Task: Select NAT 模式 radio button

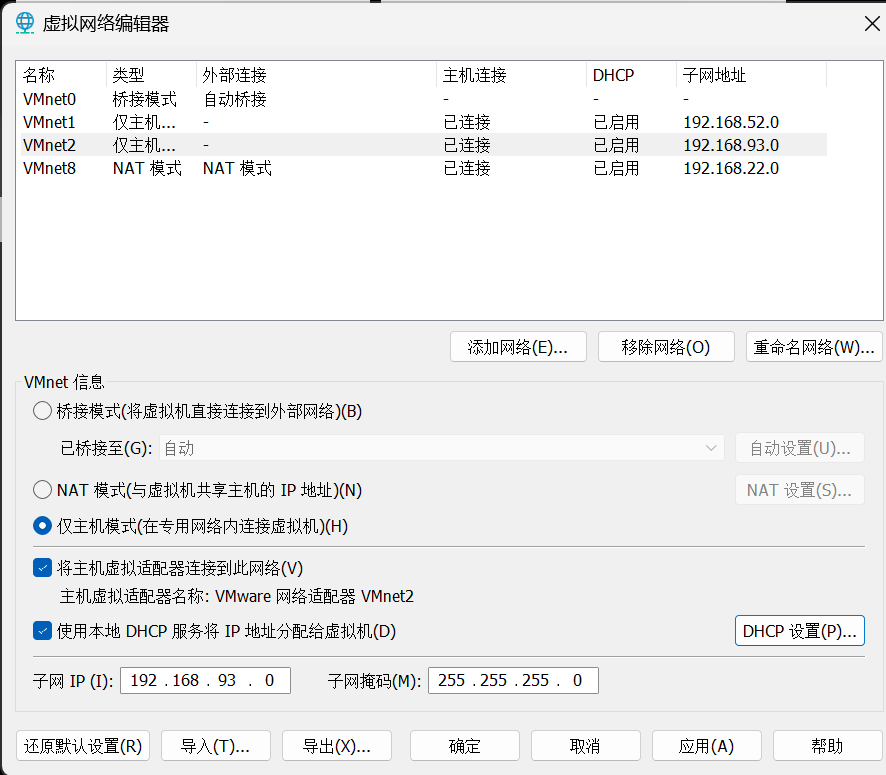Action: tap(42, 490)
